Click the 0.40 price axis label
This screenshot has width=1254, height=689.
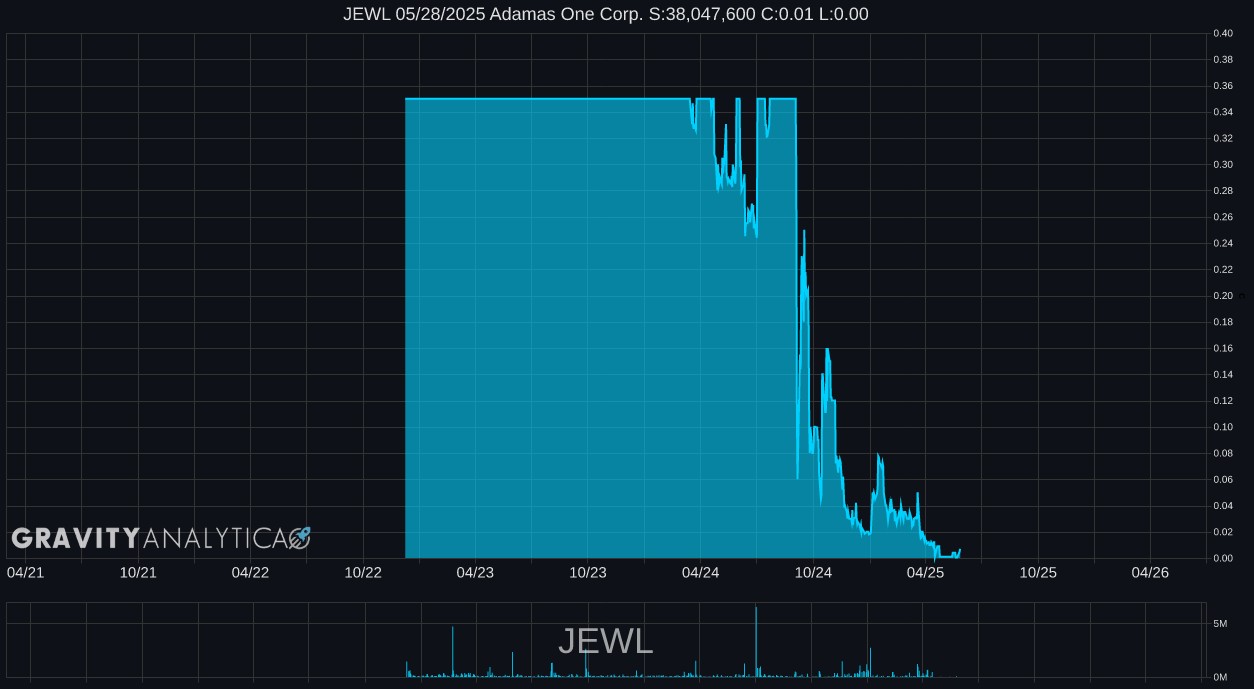point(1222,33)
